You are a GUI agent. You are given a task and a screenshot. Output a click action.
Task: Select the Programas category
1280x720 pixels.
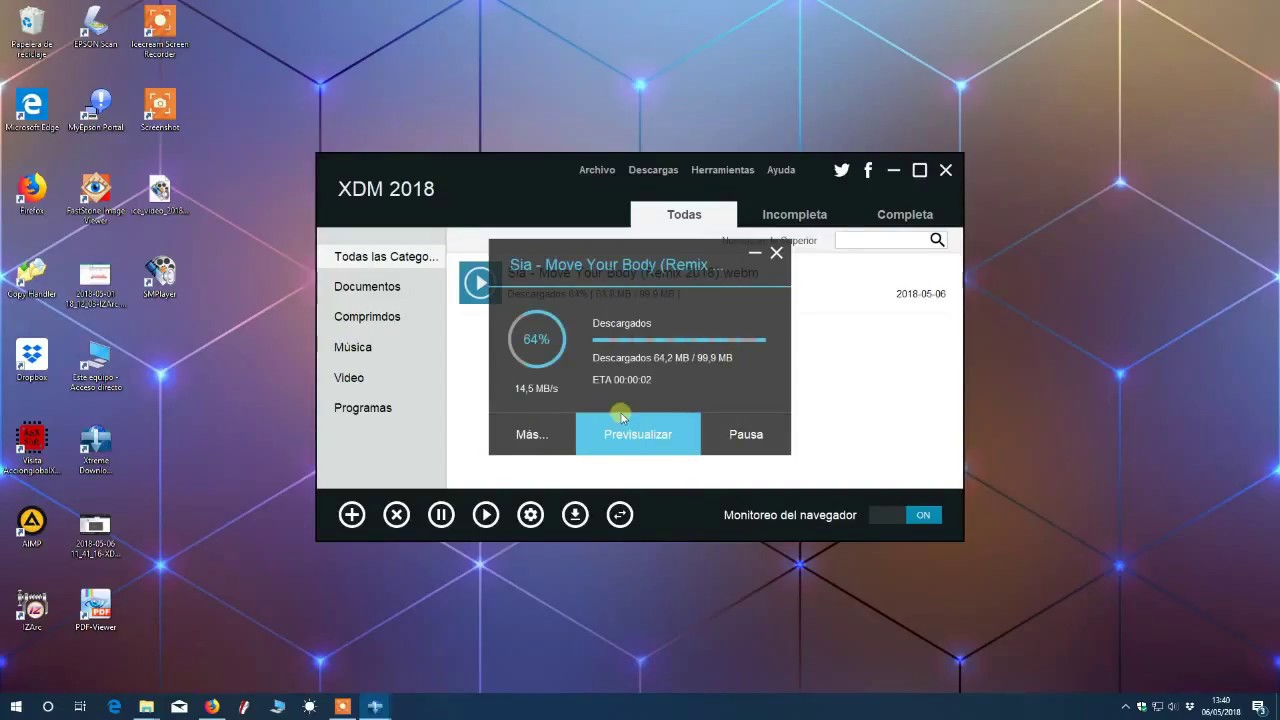coord(363,408)
